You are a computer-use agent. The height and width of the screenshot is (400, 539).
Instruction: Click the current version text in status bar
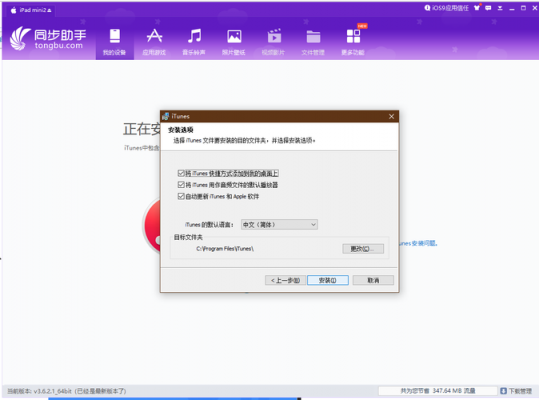67,391
